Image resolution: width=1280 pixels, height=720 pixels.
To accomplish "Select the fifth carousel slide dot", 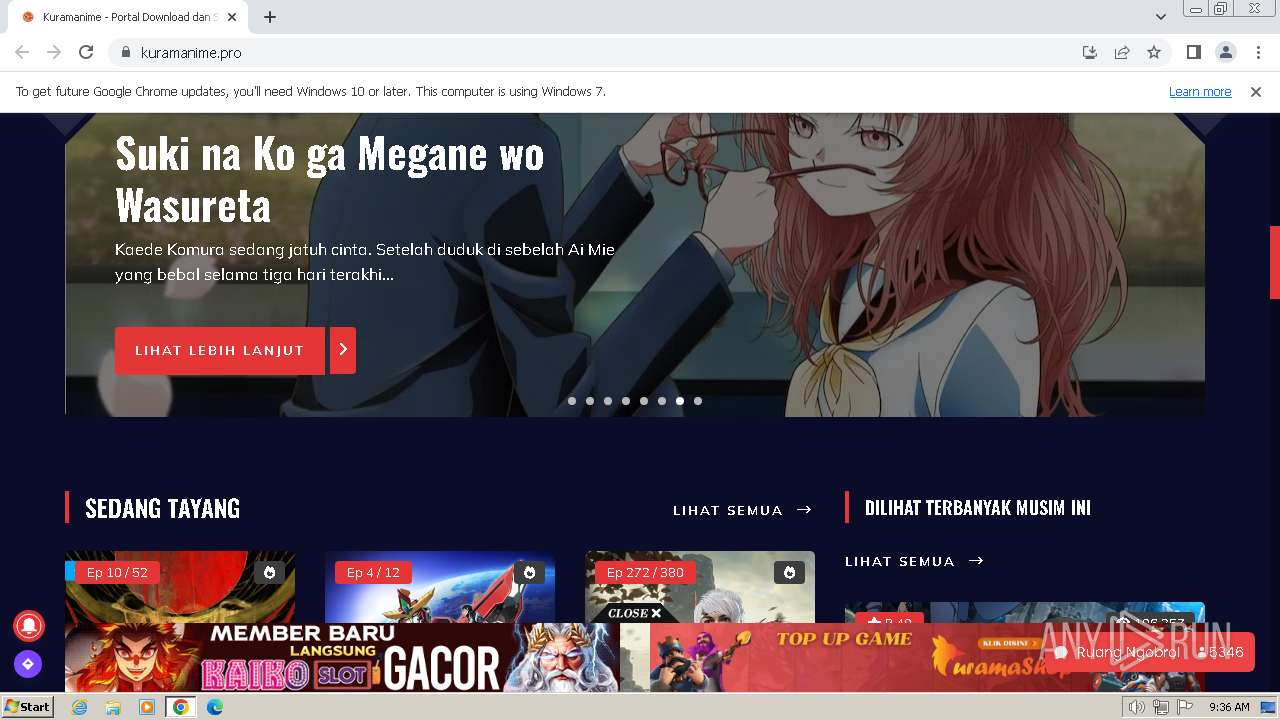I will click(644, 401).
